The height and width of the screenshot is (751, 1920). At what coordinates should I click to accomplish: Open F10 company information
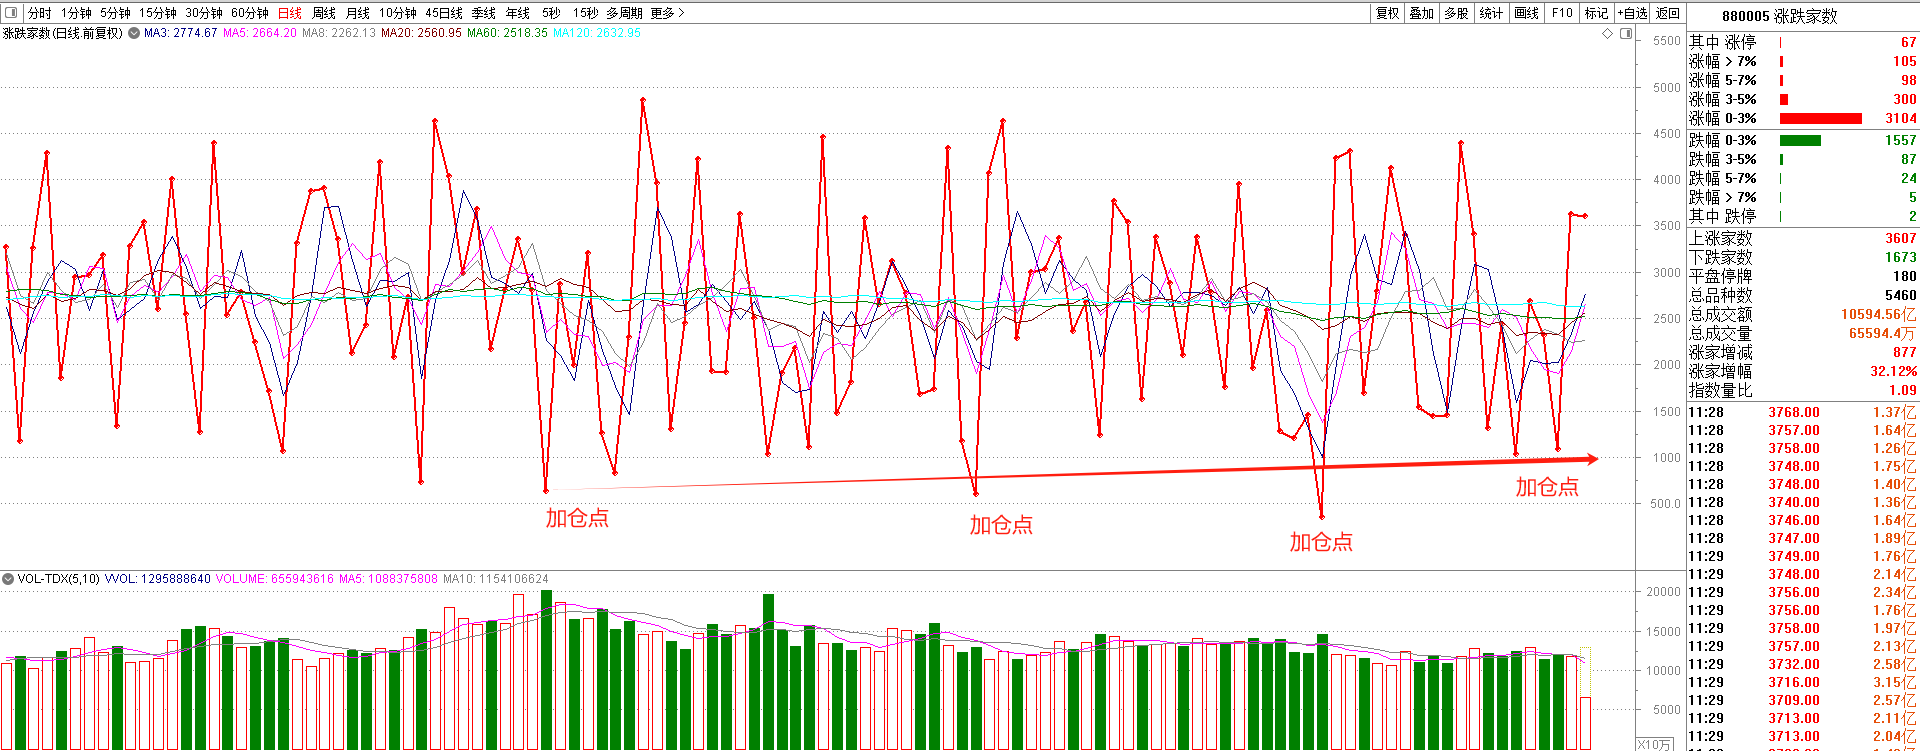pos(1562,13)
